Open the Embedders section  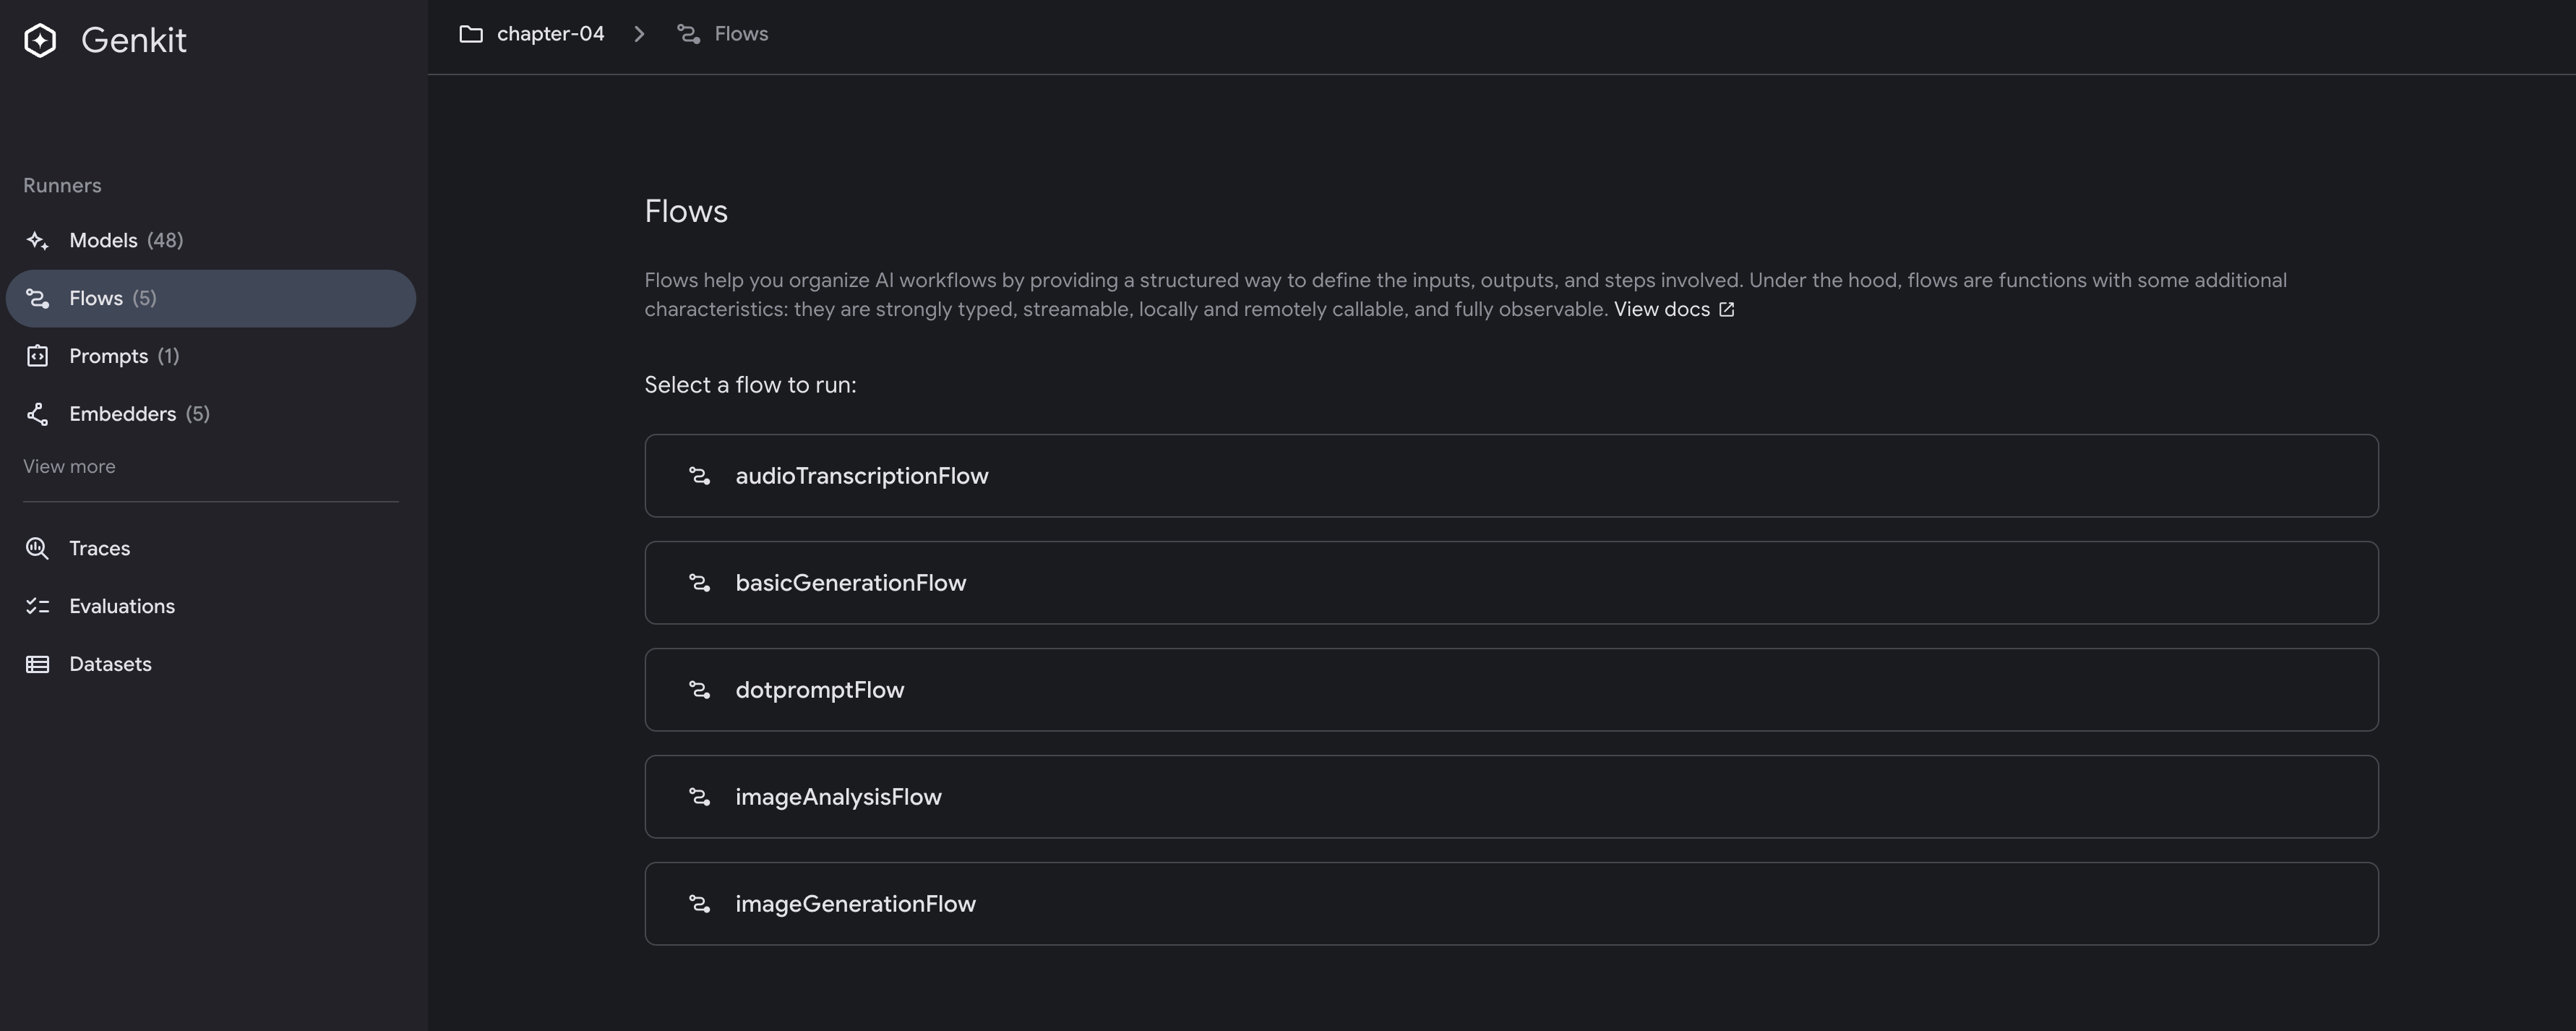(x=211, y=414)
